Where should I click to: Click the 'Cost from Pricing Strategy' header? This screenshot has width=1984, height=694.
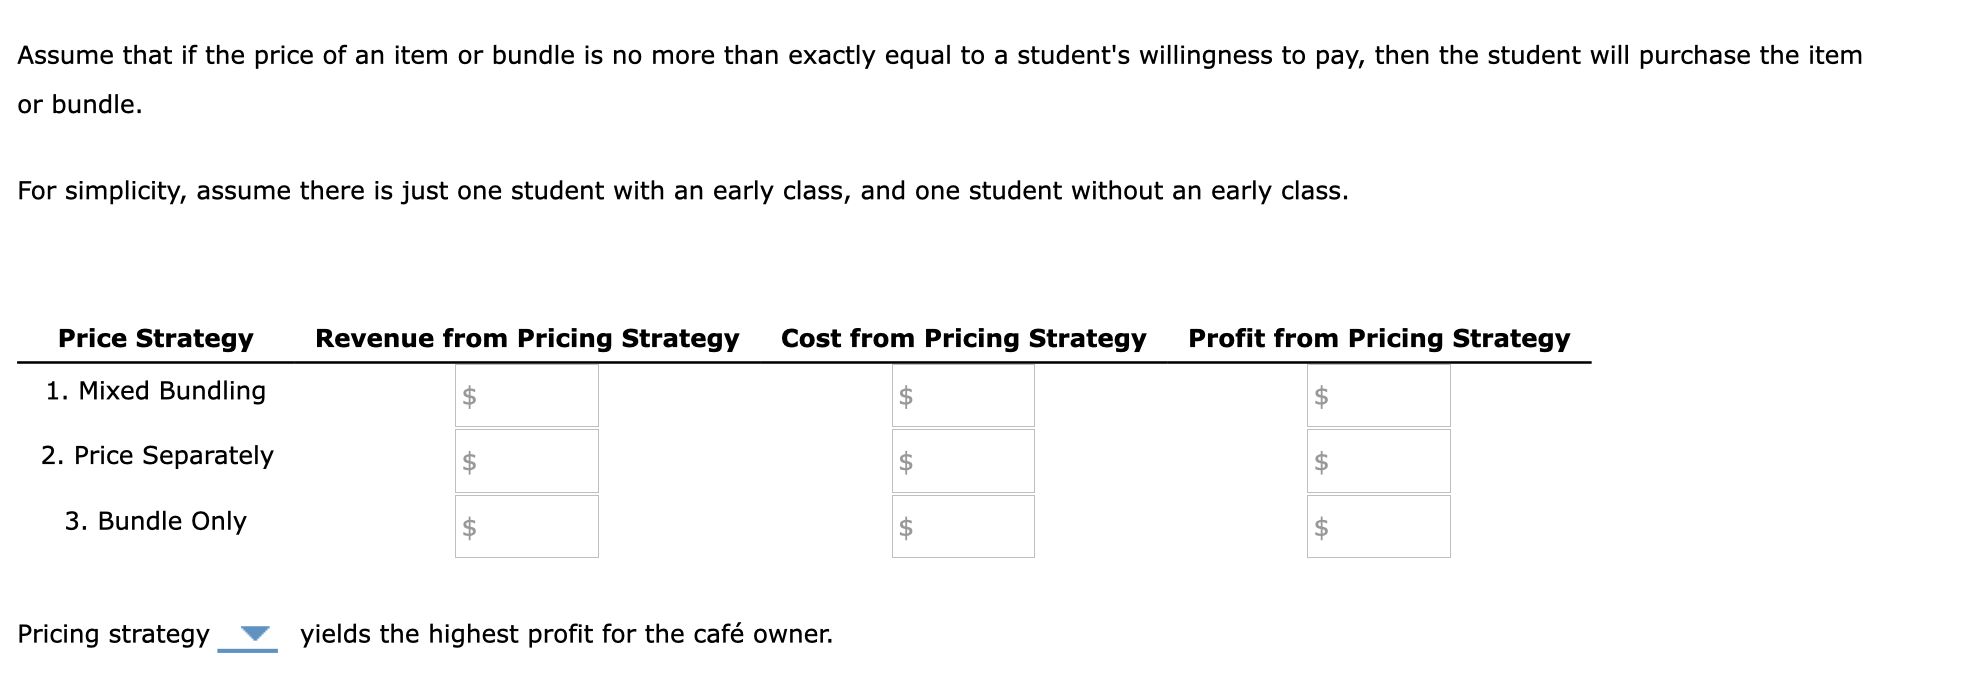tap(963, 339)
